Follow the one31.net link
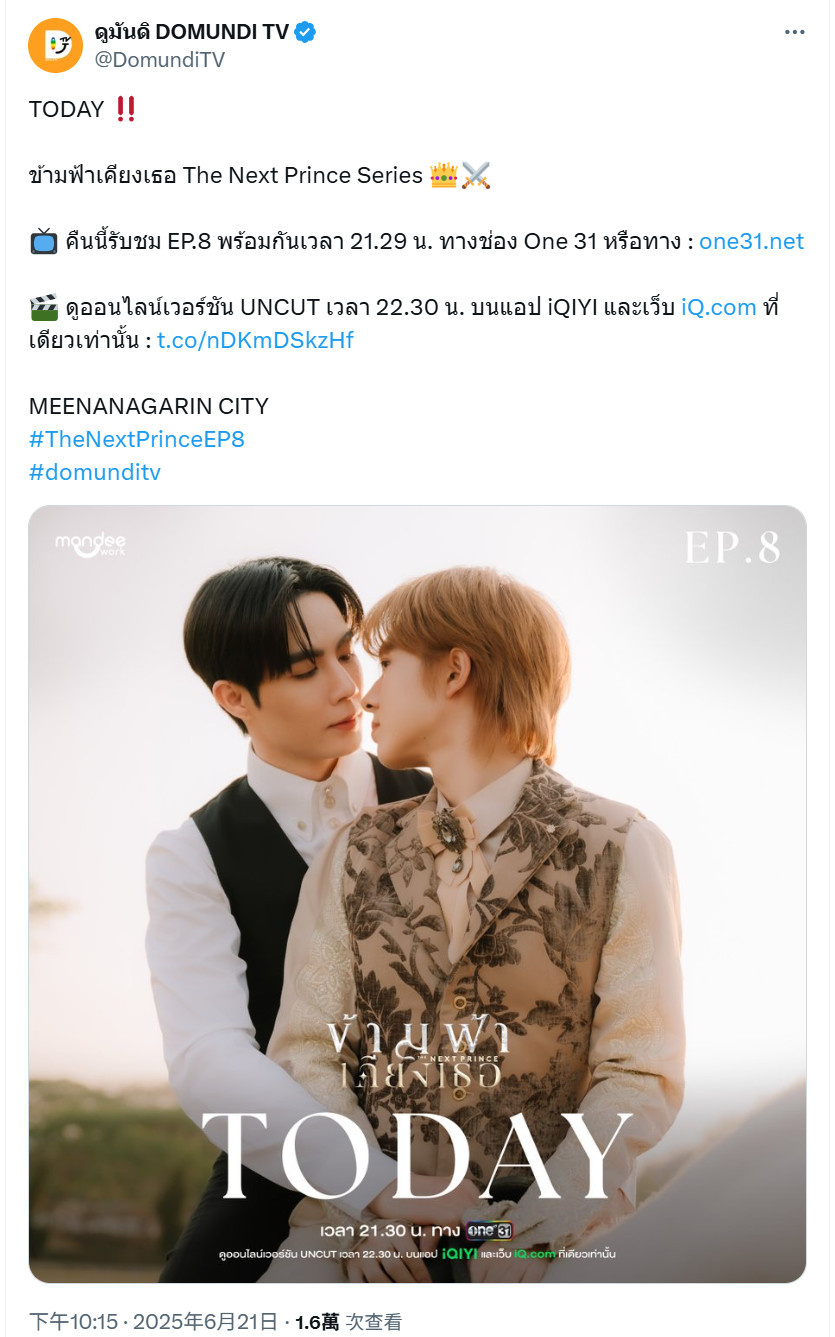The image size is (835, 1337). [x=751, y=241]
